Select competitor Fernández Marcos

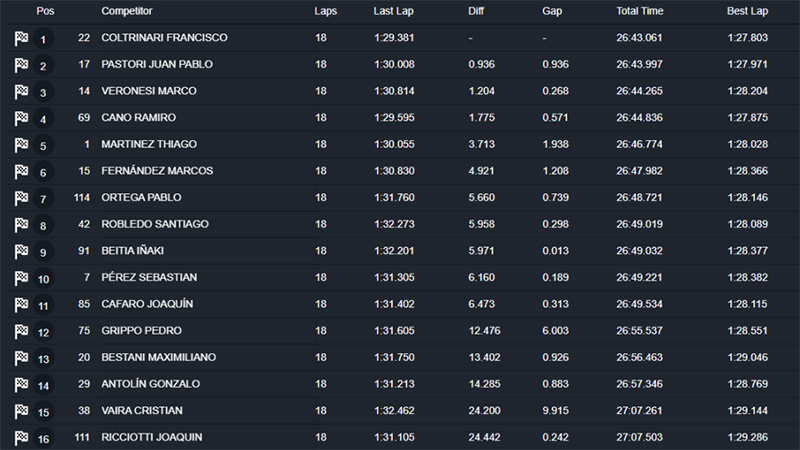pyautogui.click(x=157, y=171)
